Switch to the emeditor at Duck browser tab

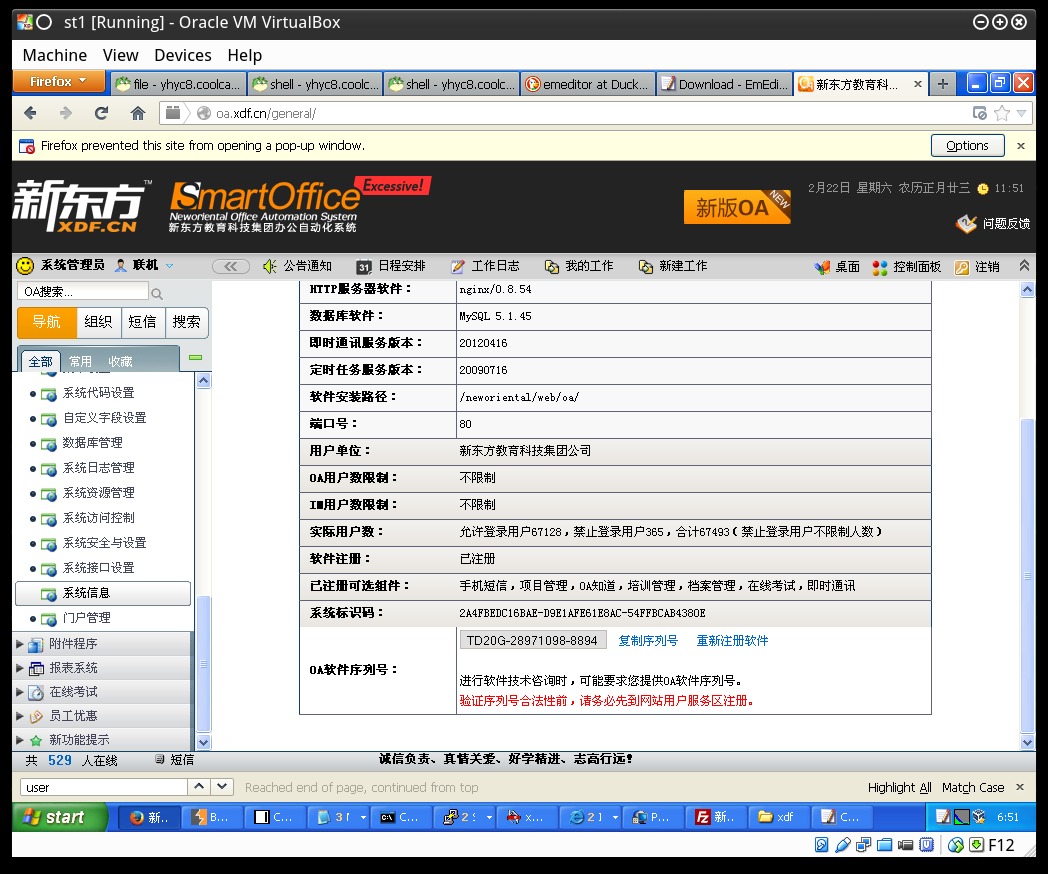tap(587, 84)
